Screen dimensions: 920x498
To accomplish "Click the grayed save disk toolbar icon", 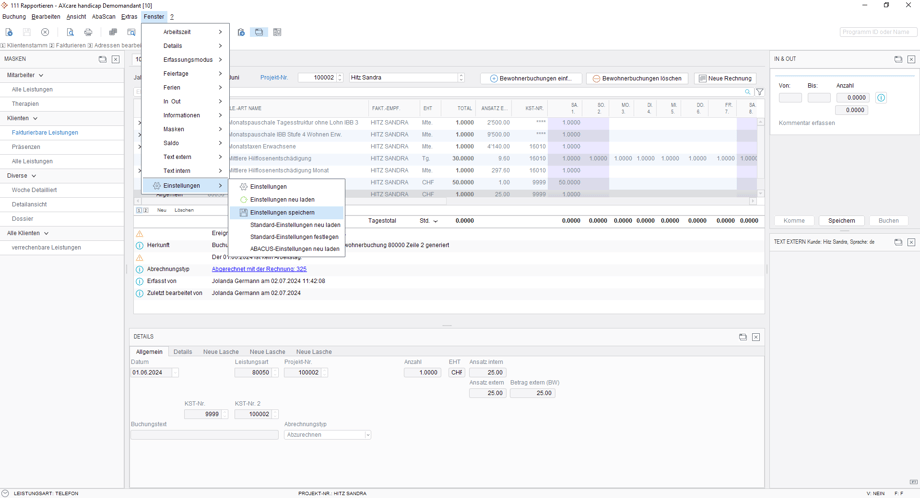I will click(x=26, y=32).
